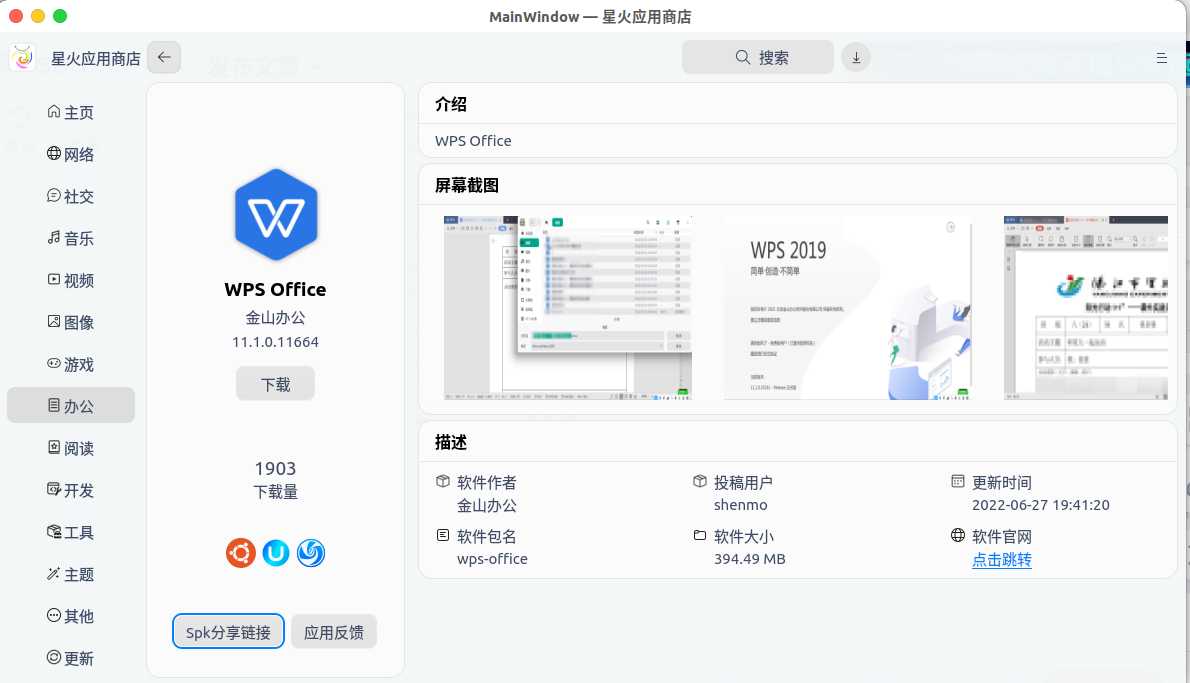Screen dimensions: 1190x683
Task: Open the WPS 2019 splash screenshot
Action: (x=848, y=307)
